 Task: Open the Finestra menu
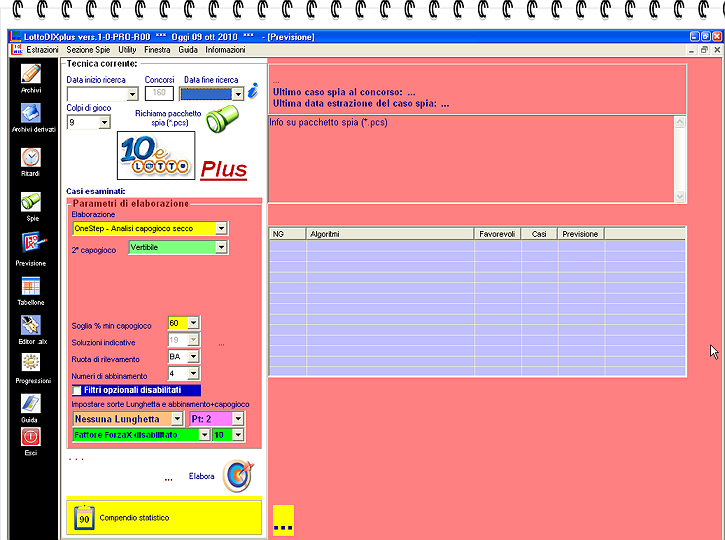click(x=157, y=49)
